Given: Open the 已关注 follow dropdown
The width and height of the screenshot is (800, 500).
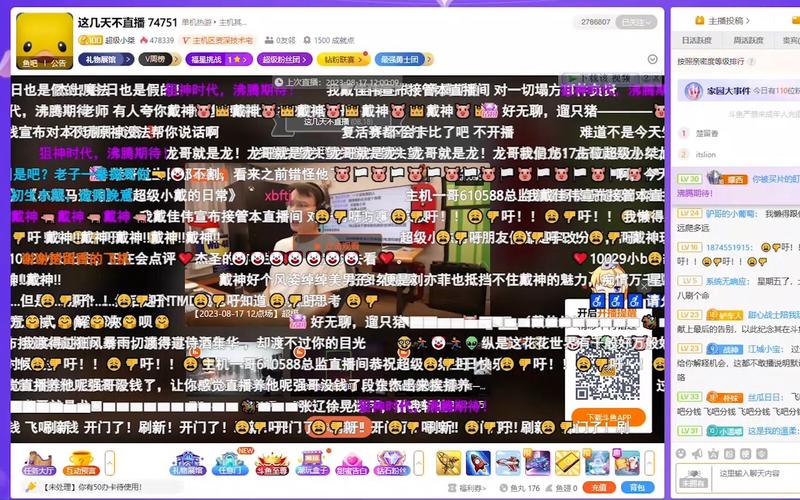Looking at the screenshot, I should tap(636, 22).
